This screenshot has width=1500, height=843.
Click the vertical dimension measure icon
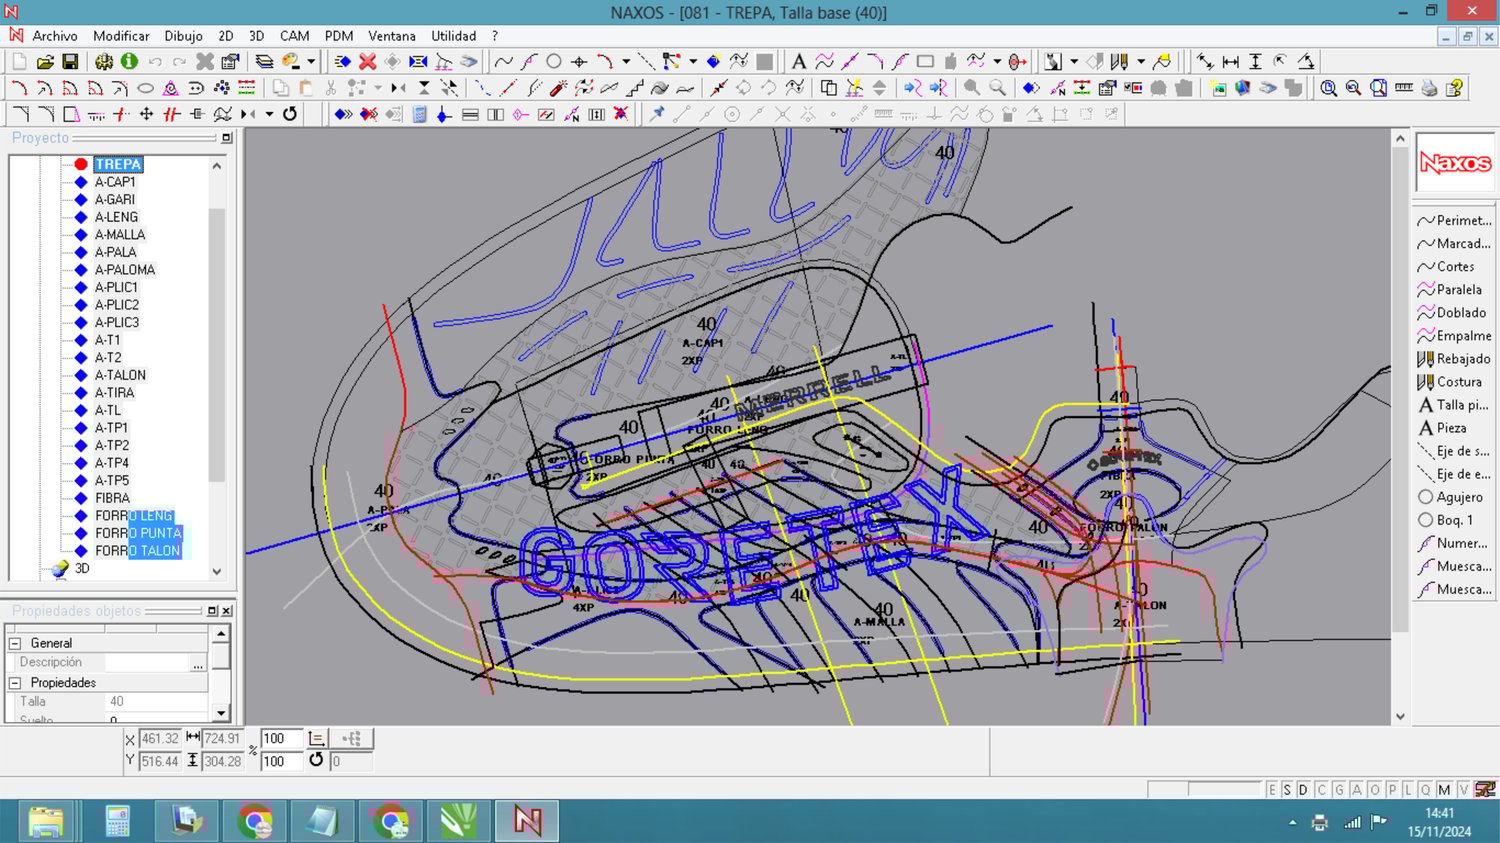point(1255,62)
